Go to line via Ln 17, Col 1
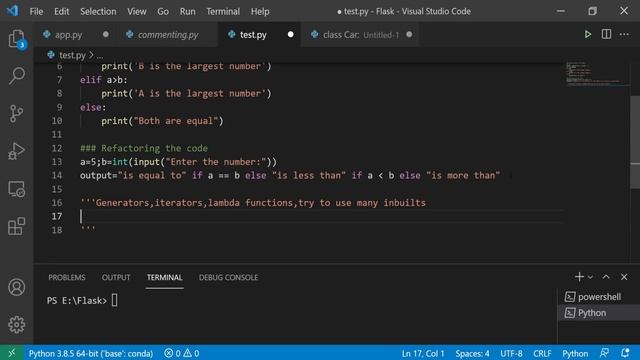640x360 pixels. click(x=423, y=353)
